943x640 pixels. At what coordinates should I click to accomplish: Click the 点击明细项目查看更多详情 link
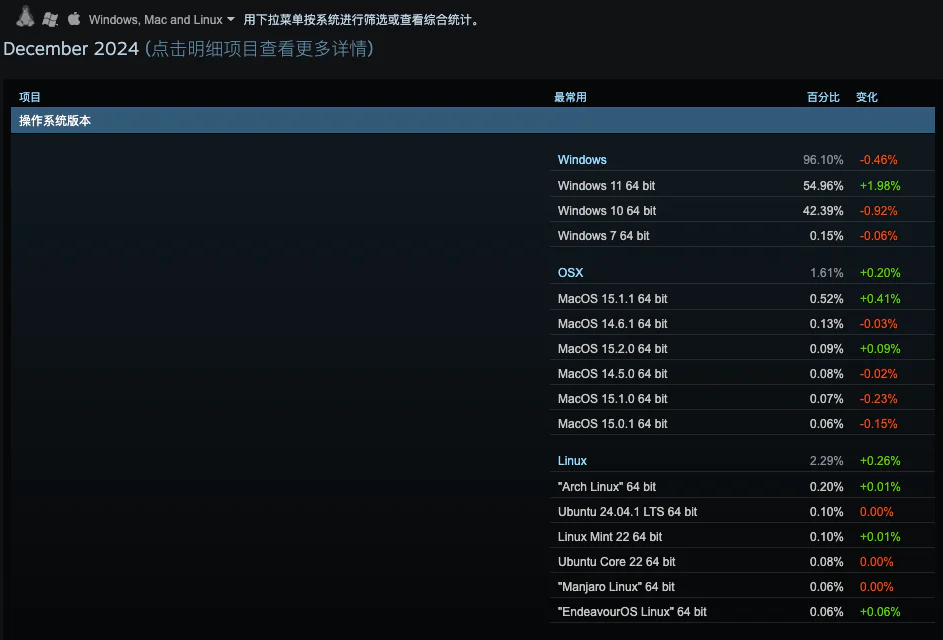(259, 49)
